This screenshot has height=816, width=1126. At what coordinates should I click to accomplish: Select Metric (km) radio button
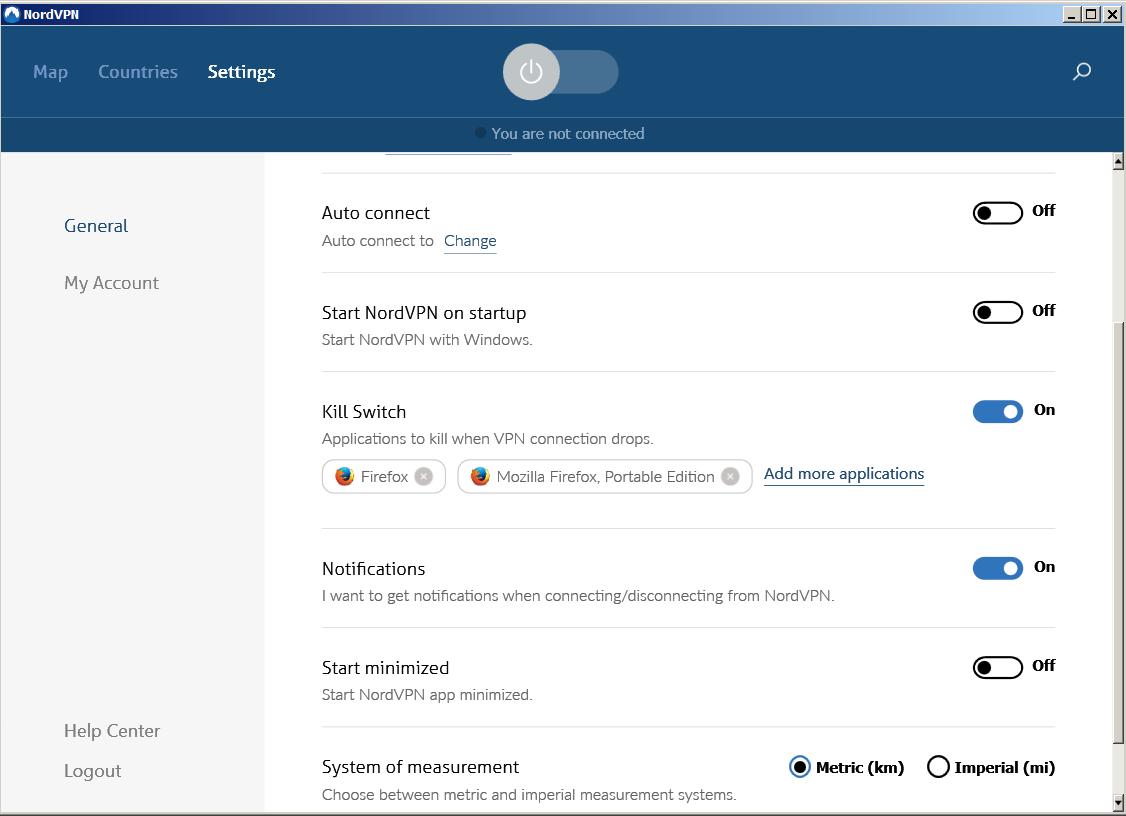[x=799, y=767]
